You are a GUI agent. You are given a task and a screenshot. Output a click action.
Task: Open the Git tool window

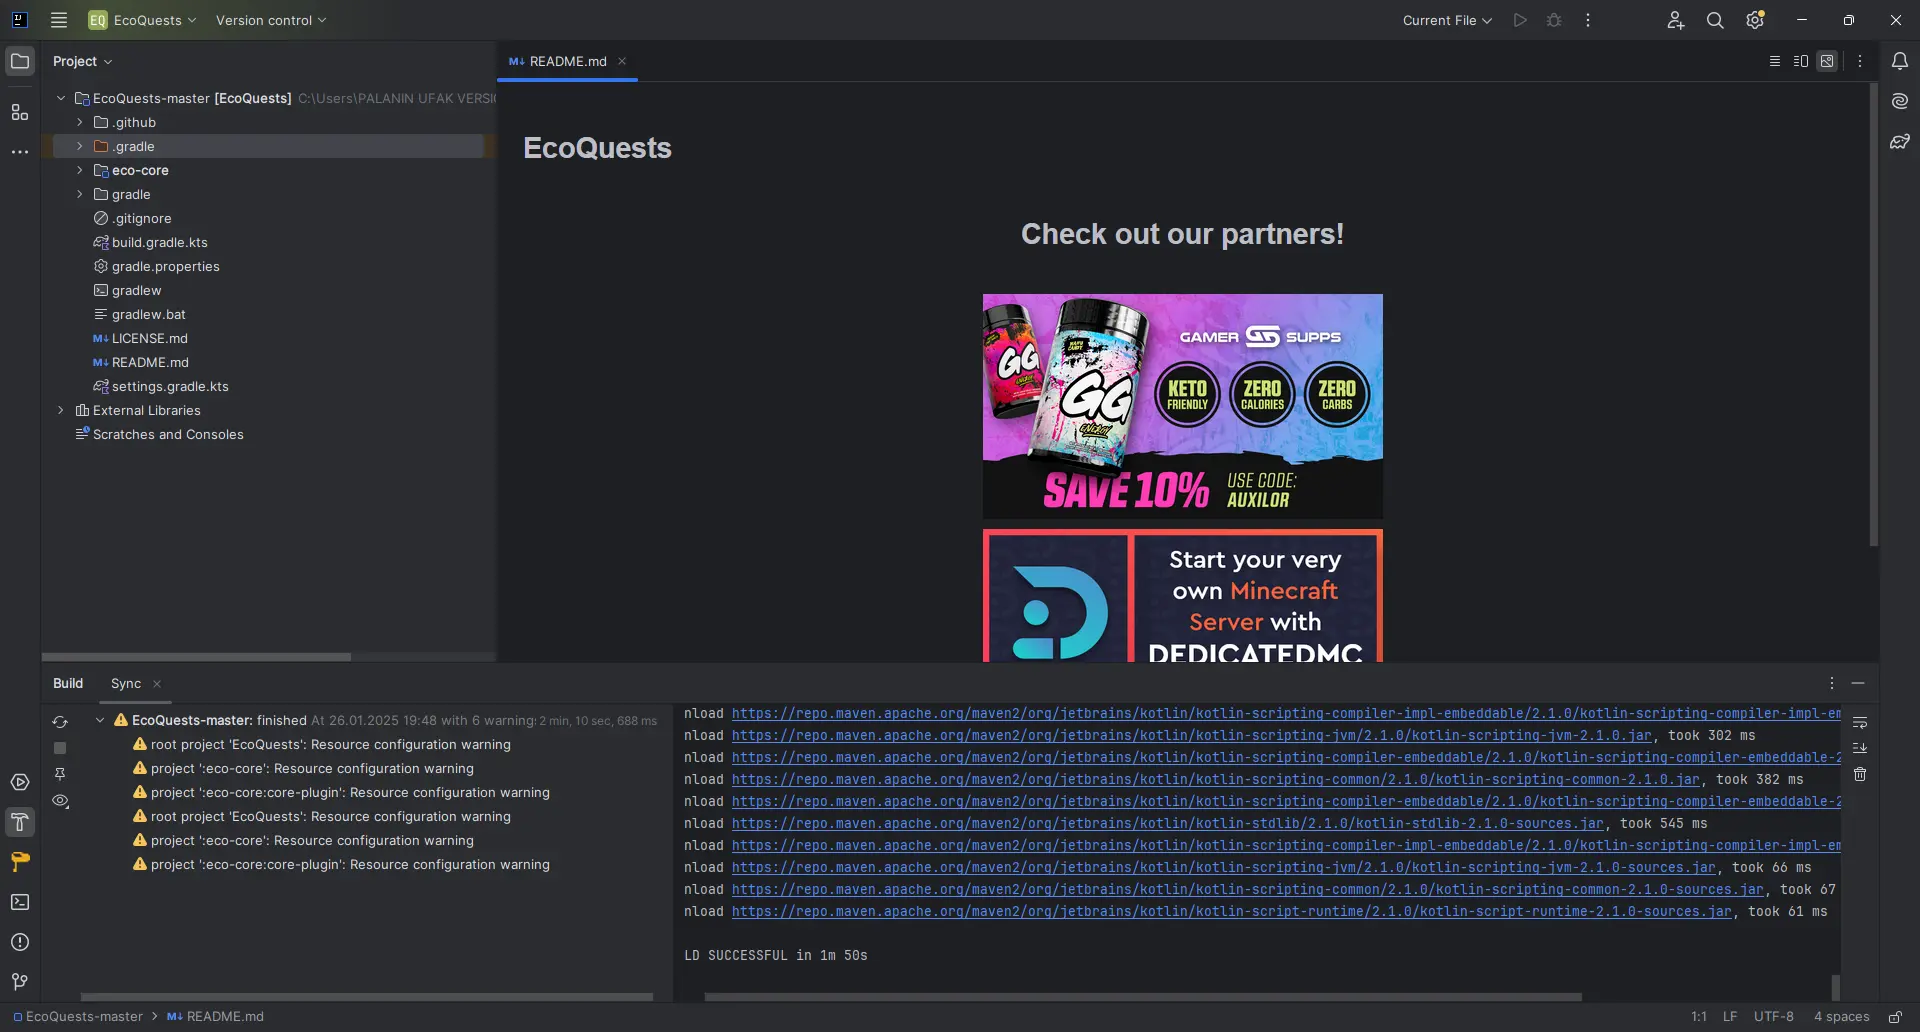[20, 982]
